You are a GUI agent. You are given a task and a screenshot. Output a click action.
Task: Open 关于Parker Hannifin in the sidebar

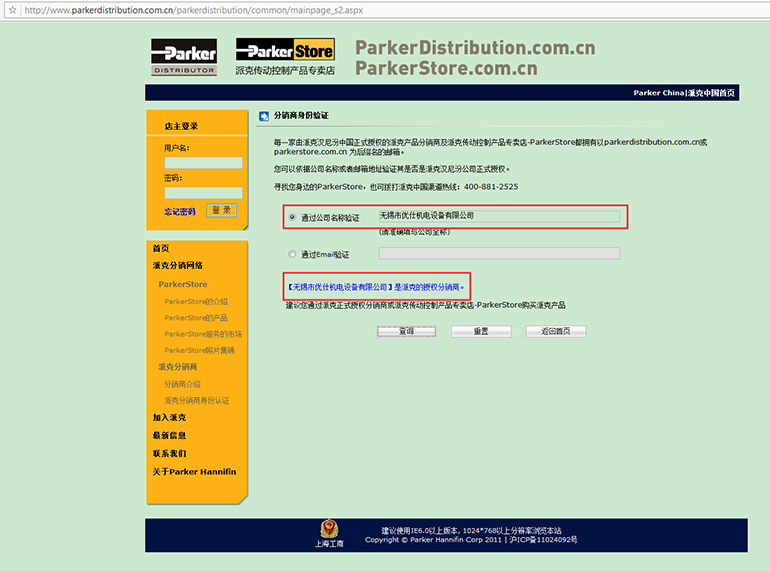click(x=194, y=472)
